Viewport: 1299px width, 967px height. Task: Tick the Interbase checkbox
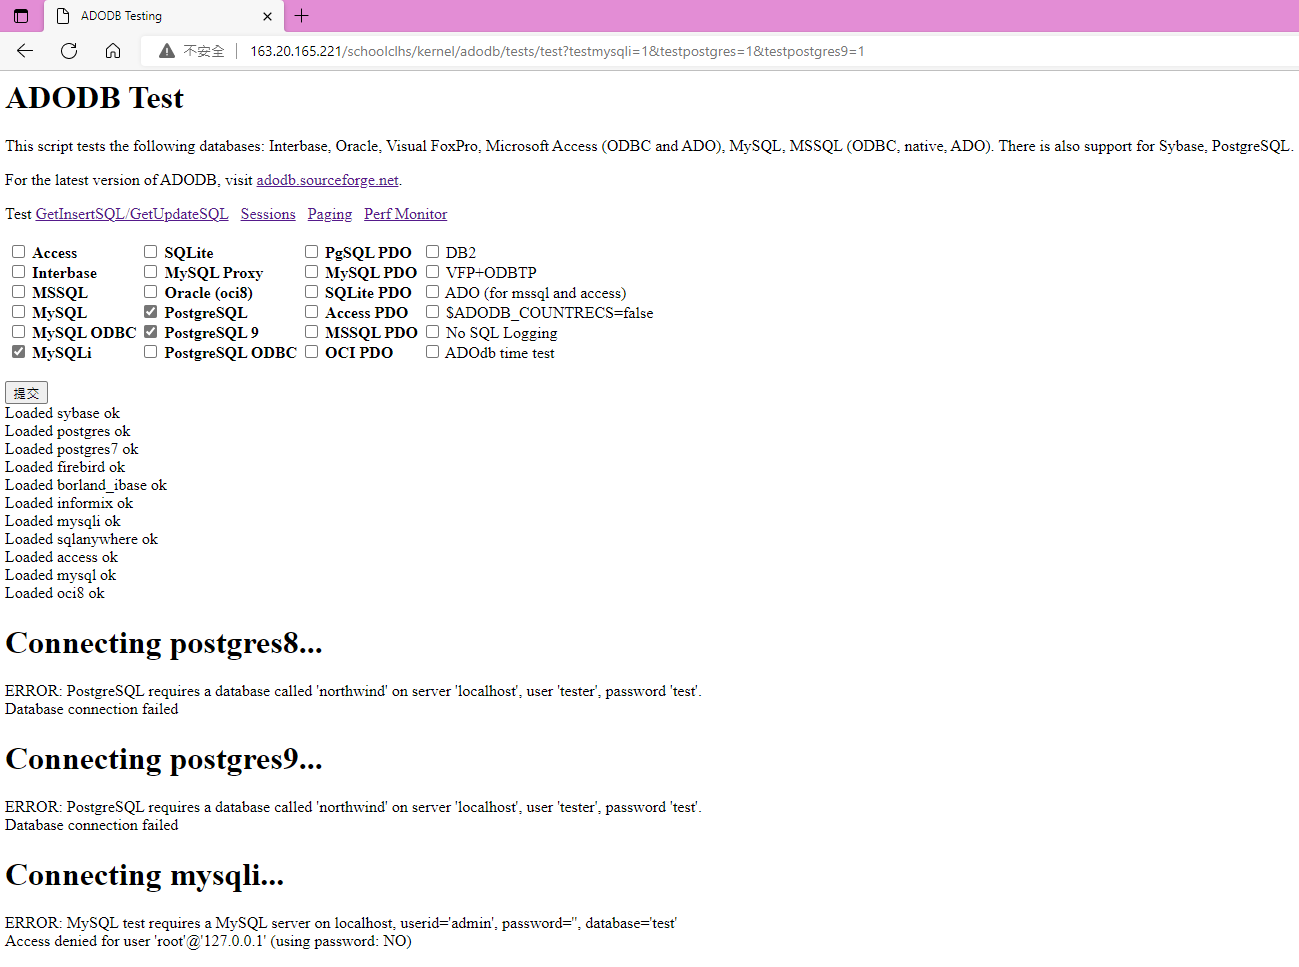point(19,272)
